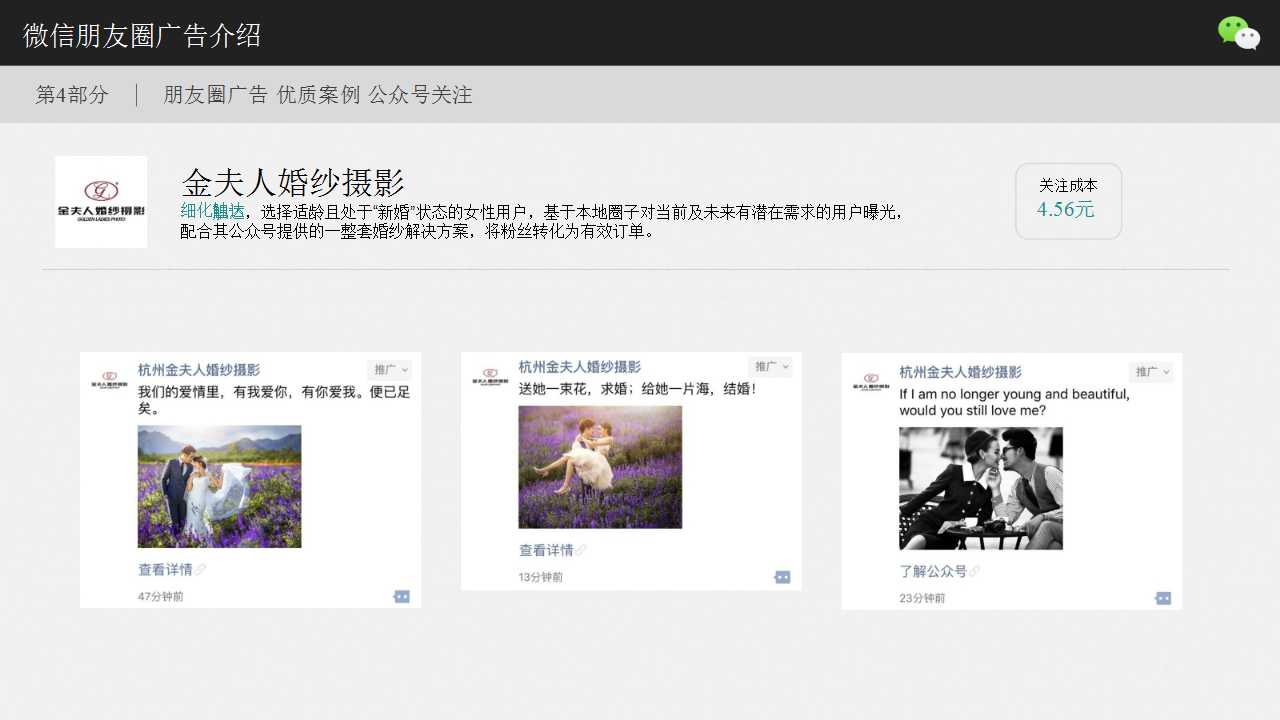Open the black-and-white couple photo
1280x720 pixels.
(980, 488)
